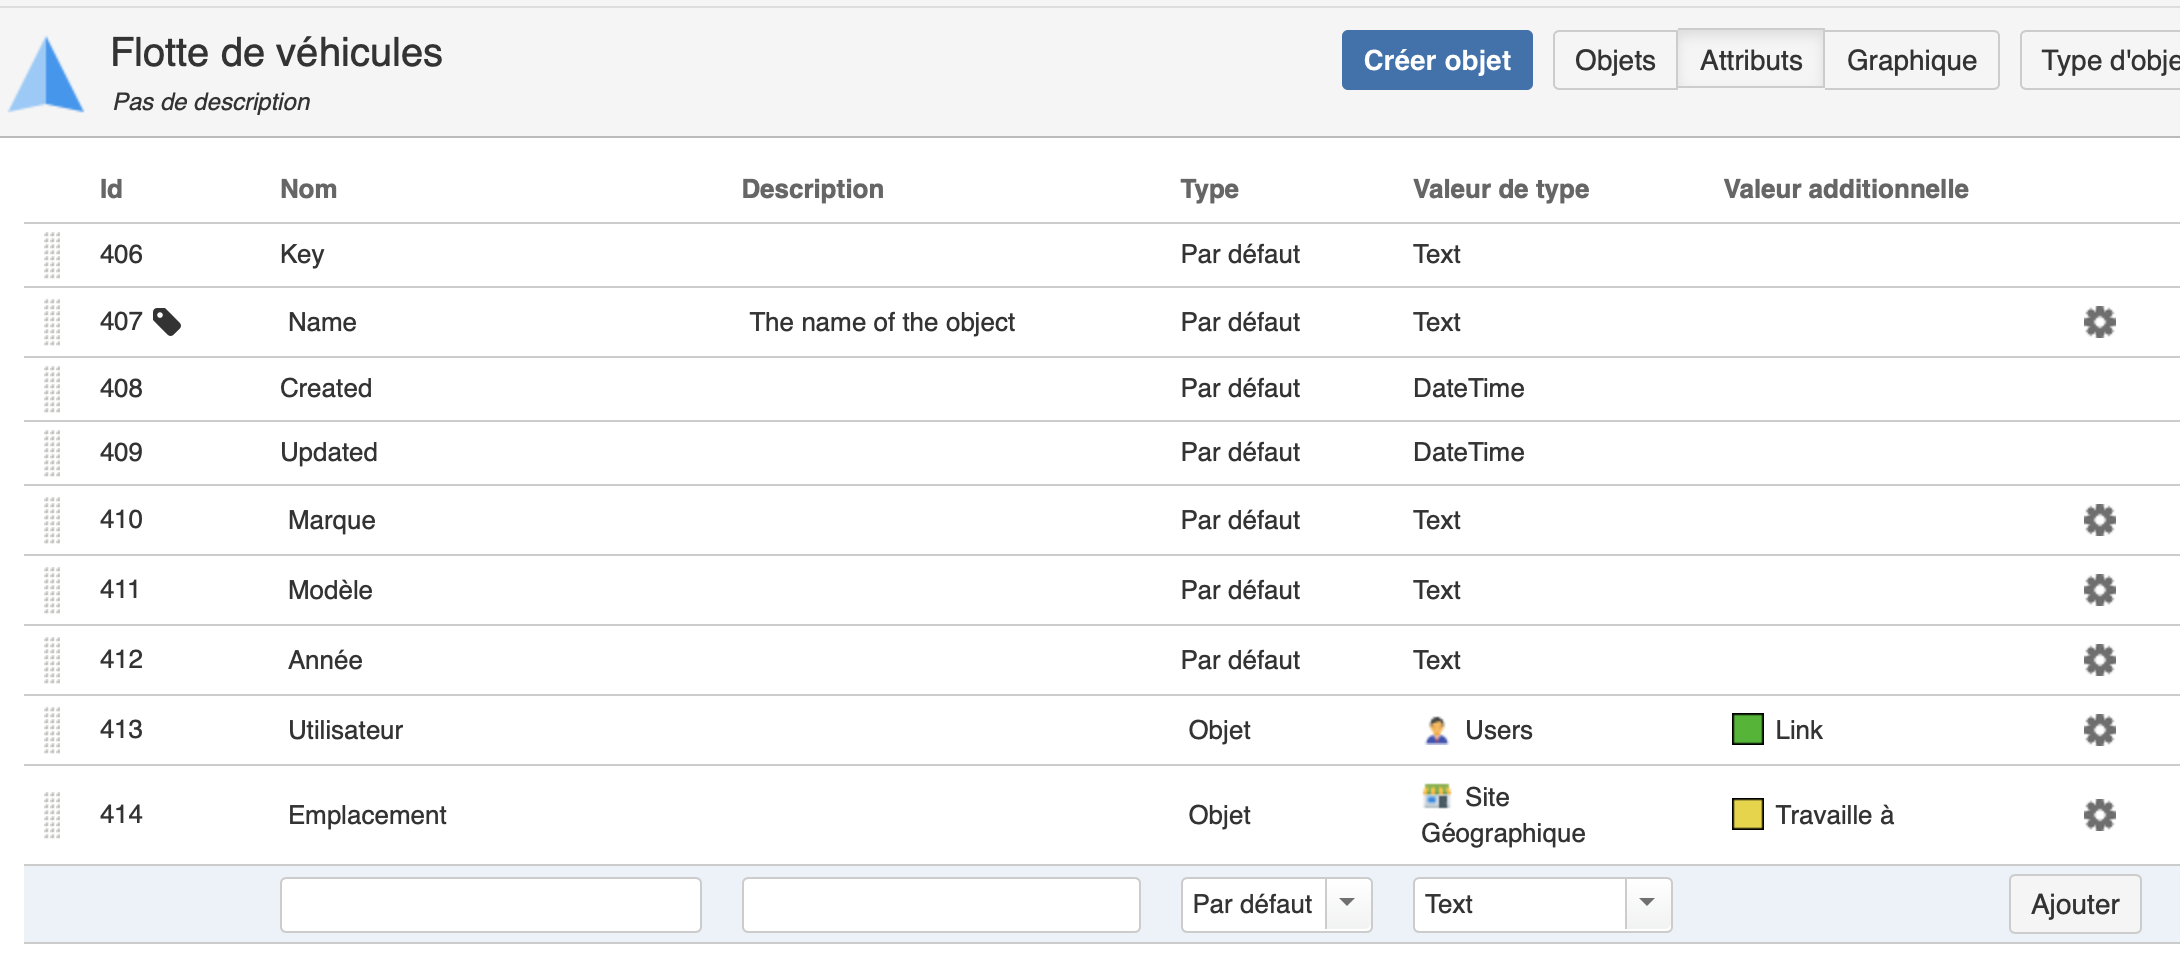The width and height of the screenshot is (2180, 966).
Task: Expand the Text type value dropdown
Action: point(1647,904)
